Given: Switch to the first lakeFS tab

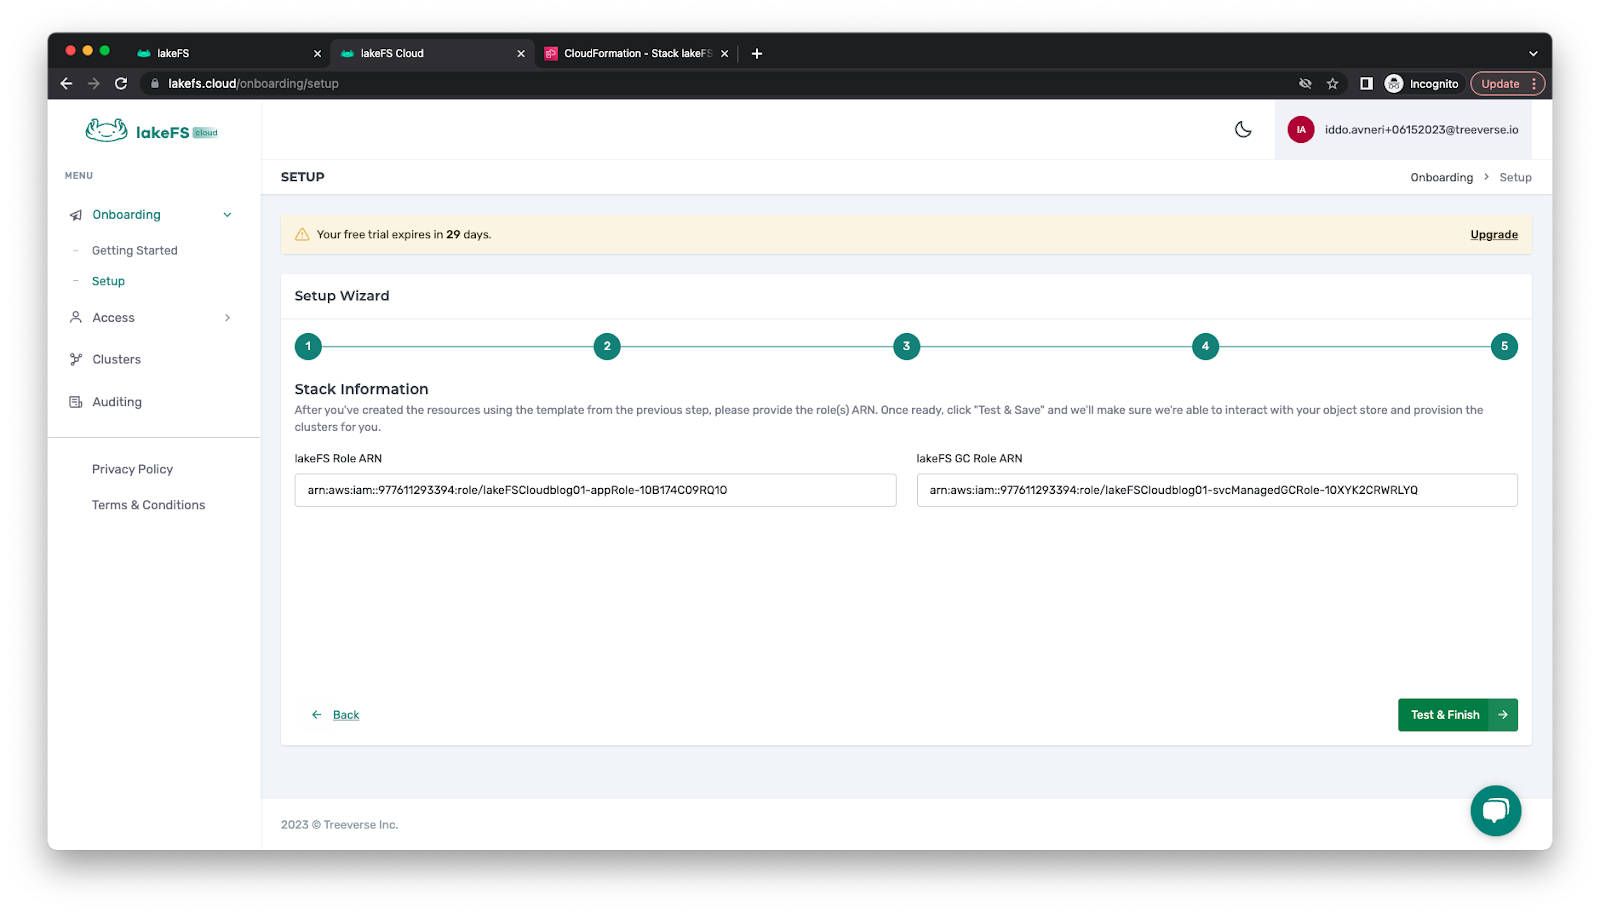Looking at the screenshot, I should coord(229,54).
